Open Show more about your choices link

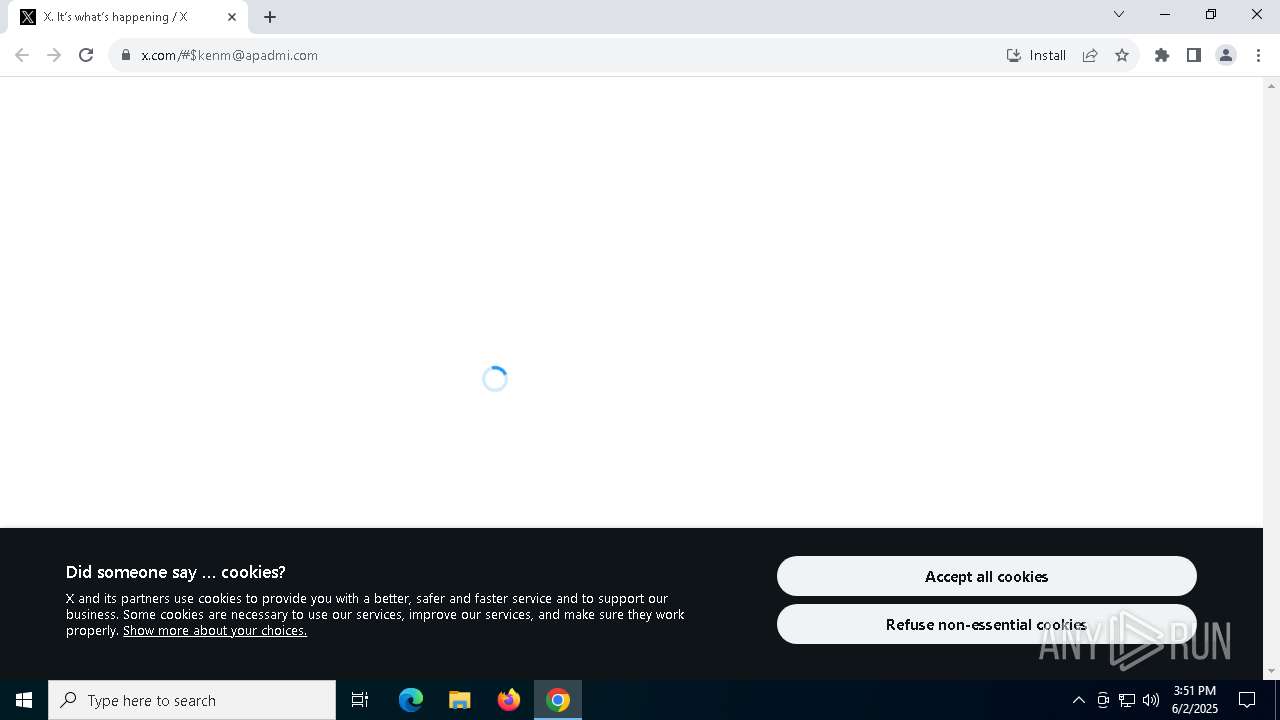coord(215,631)
